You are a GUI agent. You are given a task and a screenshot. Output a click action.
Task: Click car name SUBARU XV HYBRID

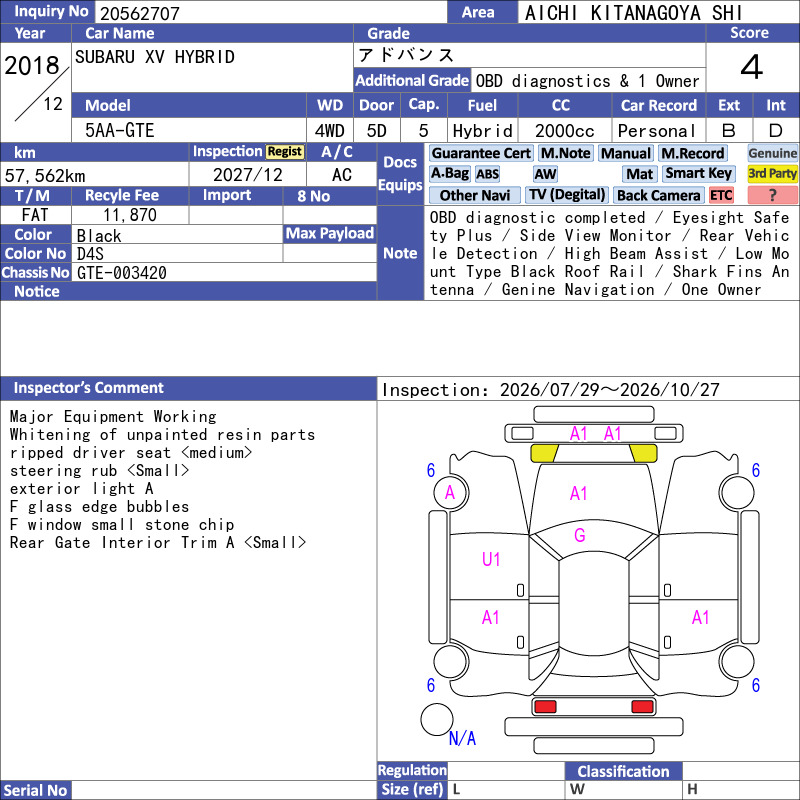tap(155, 57)
